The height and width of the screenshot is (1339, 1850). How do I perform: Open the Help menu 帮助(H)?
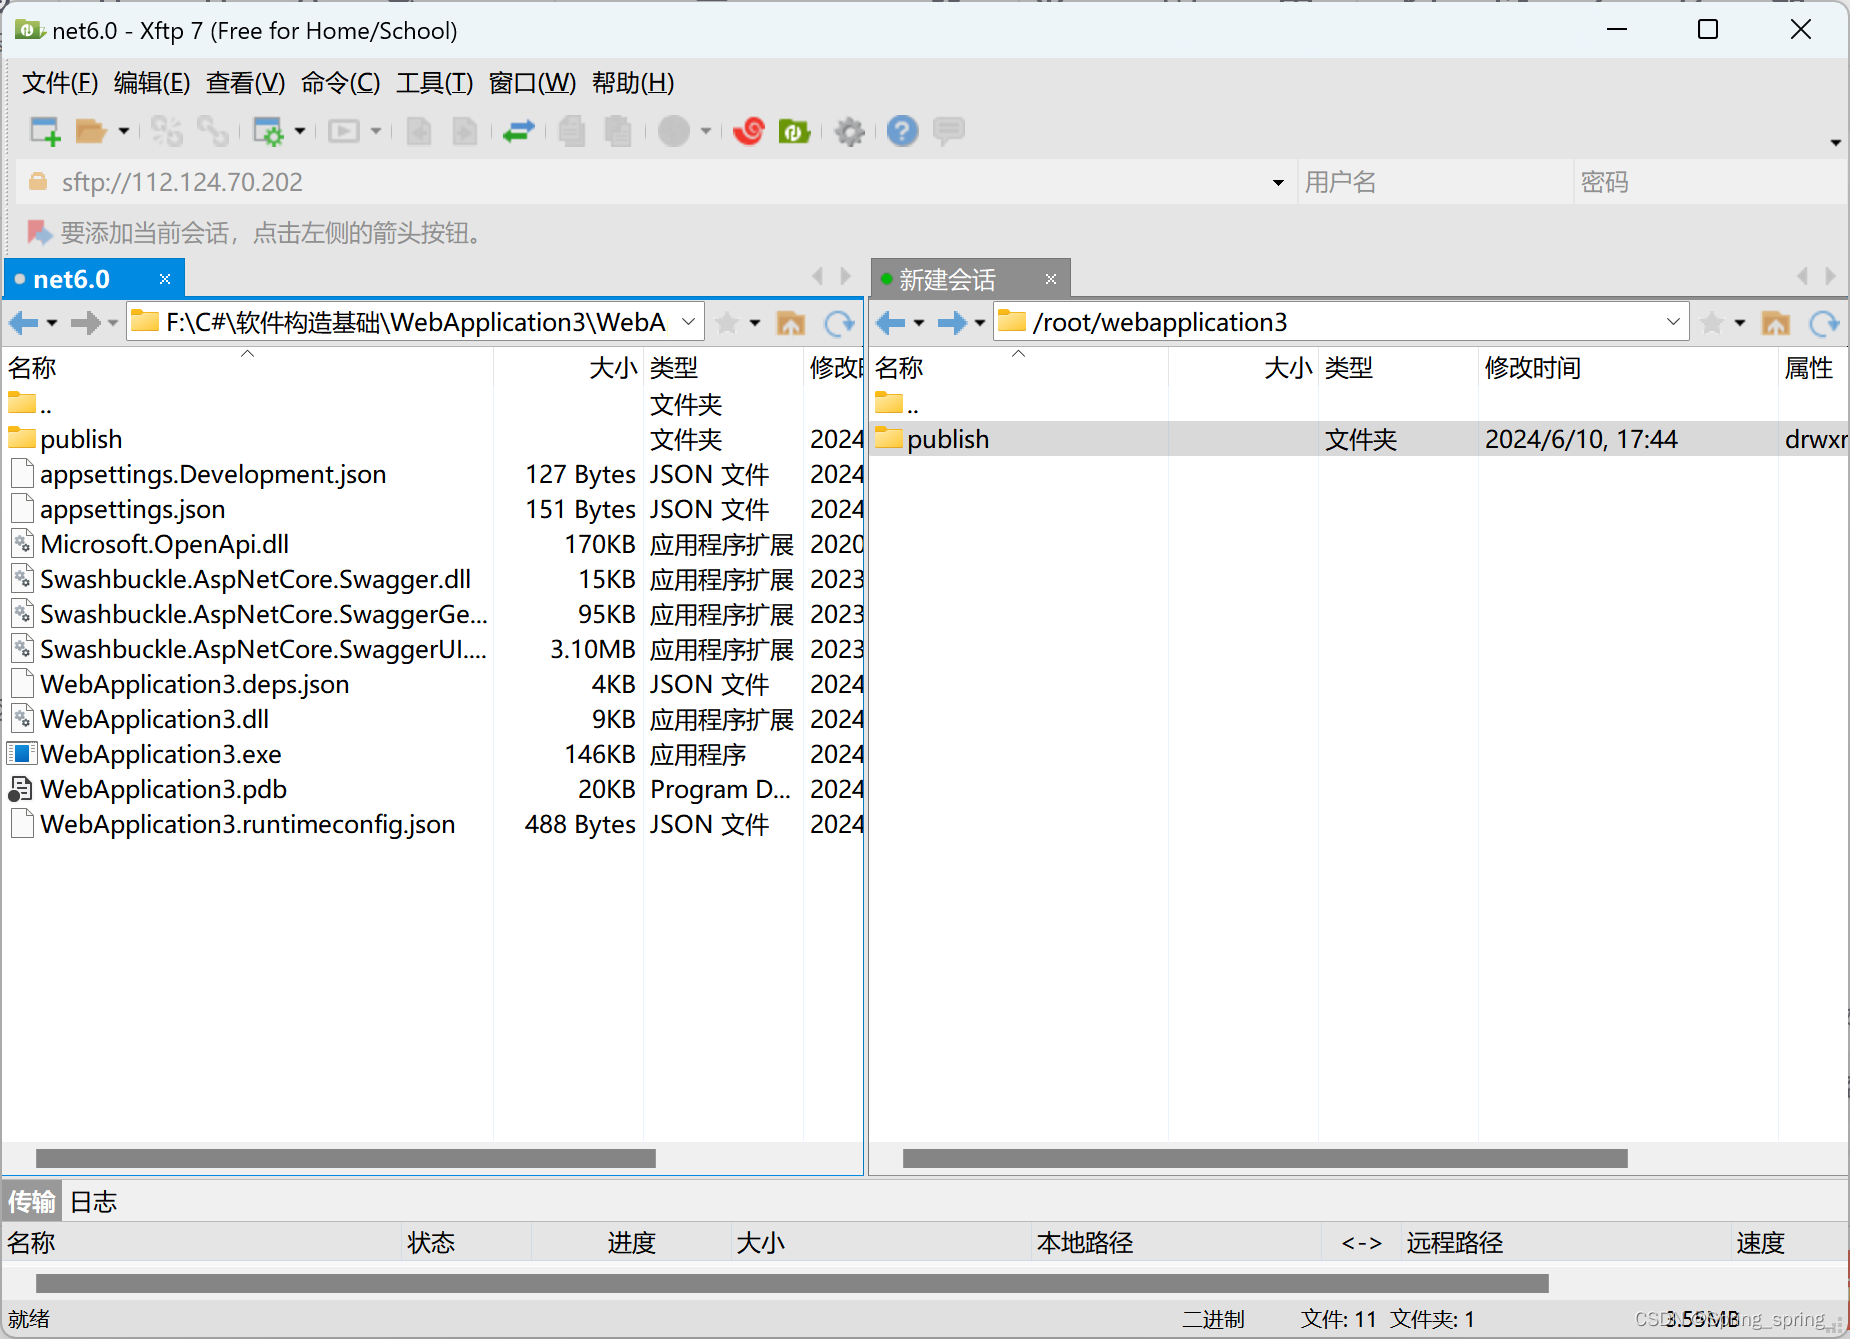pos(633,83)
